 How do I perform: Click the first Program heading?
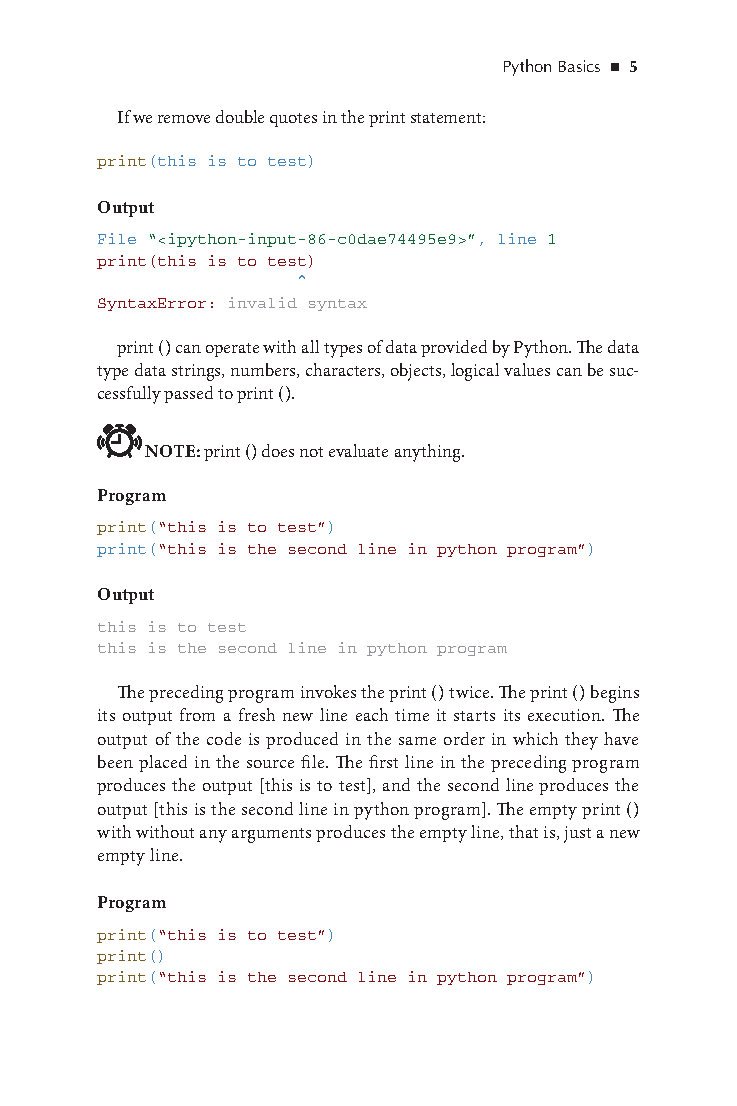coord(132,496)
